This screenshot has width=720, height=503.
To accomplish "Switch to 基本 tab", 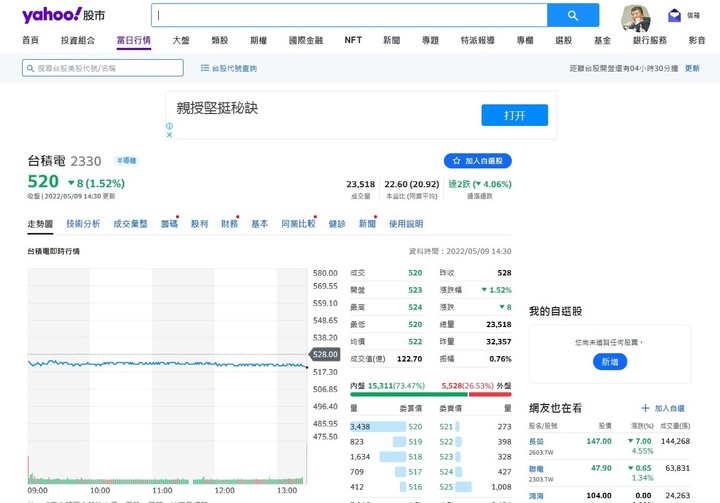I will coord(259,224).
